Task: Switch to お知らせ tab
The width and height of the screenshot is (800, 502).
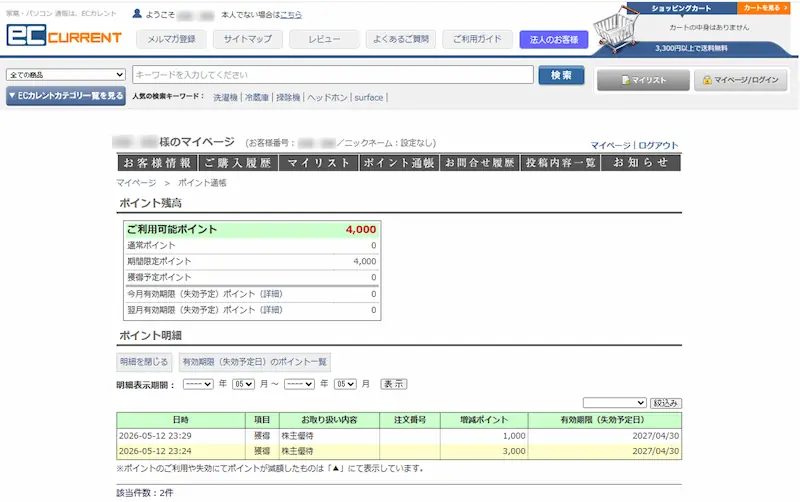Action: tap(641, 163)
